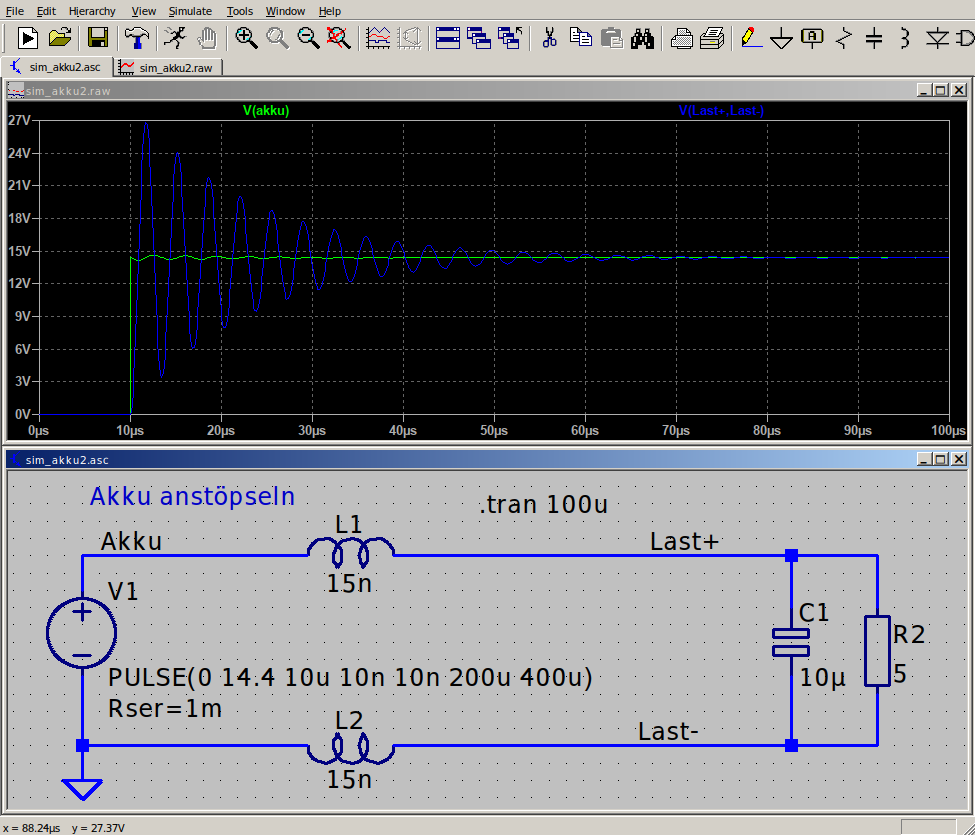Click the Autorange waveform chart icon

[x=378, y=38]
